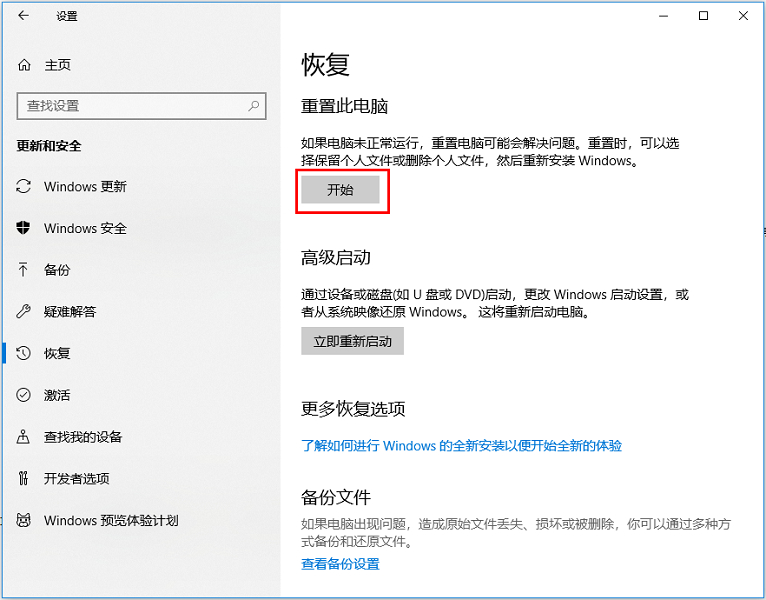Viewport: 766px width, 600px height.
Task: Click the 开发者选项 sliders icon
Action: [24, 478]
